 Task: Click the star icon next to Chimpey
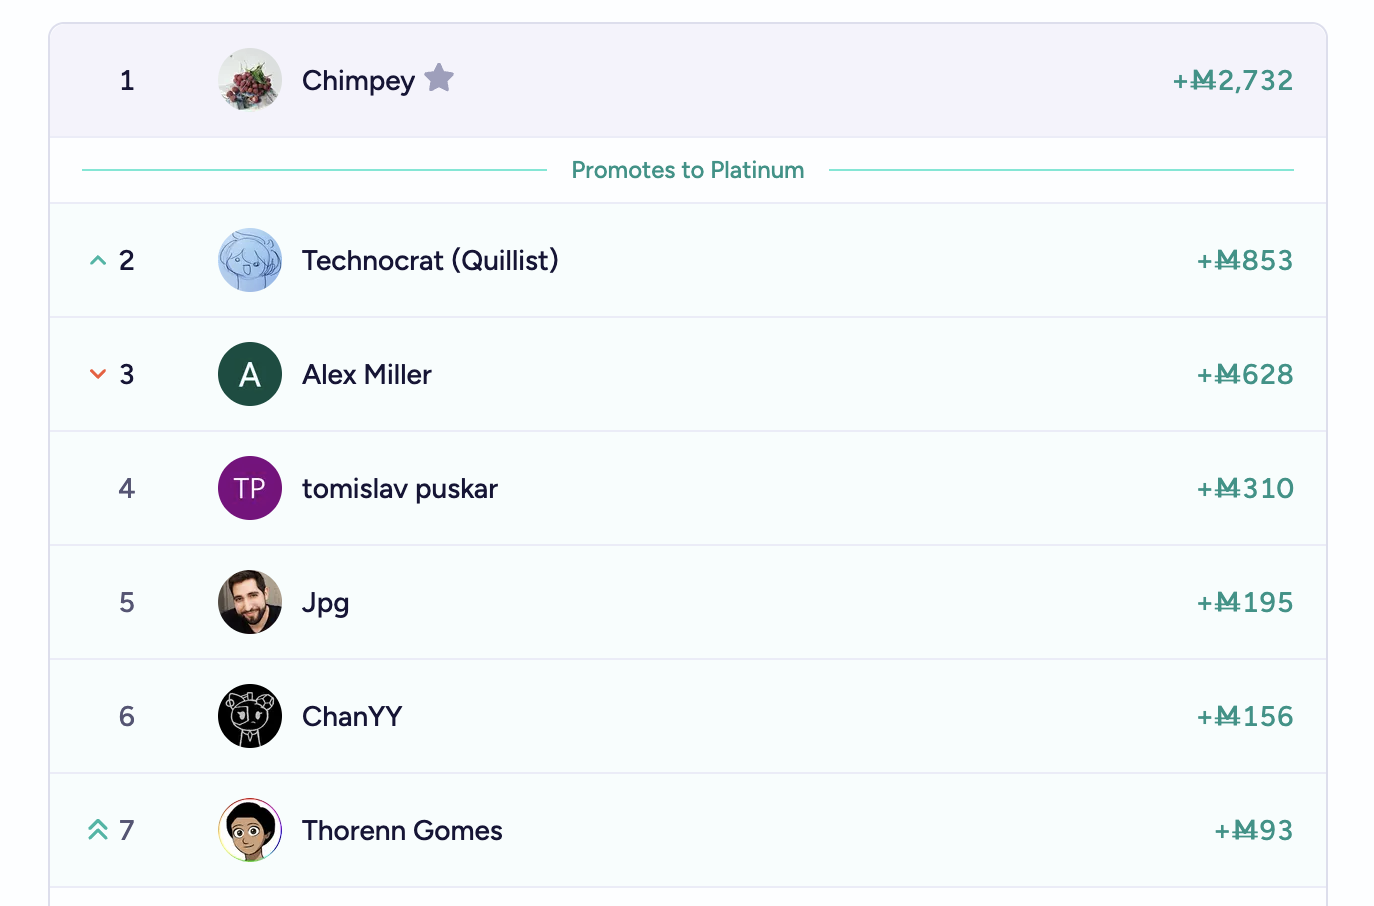pyautogui.click(x=439, y=78)
